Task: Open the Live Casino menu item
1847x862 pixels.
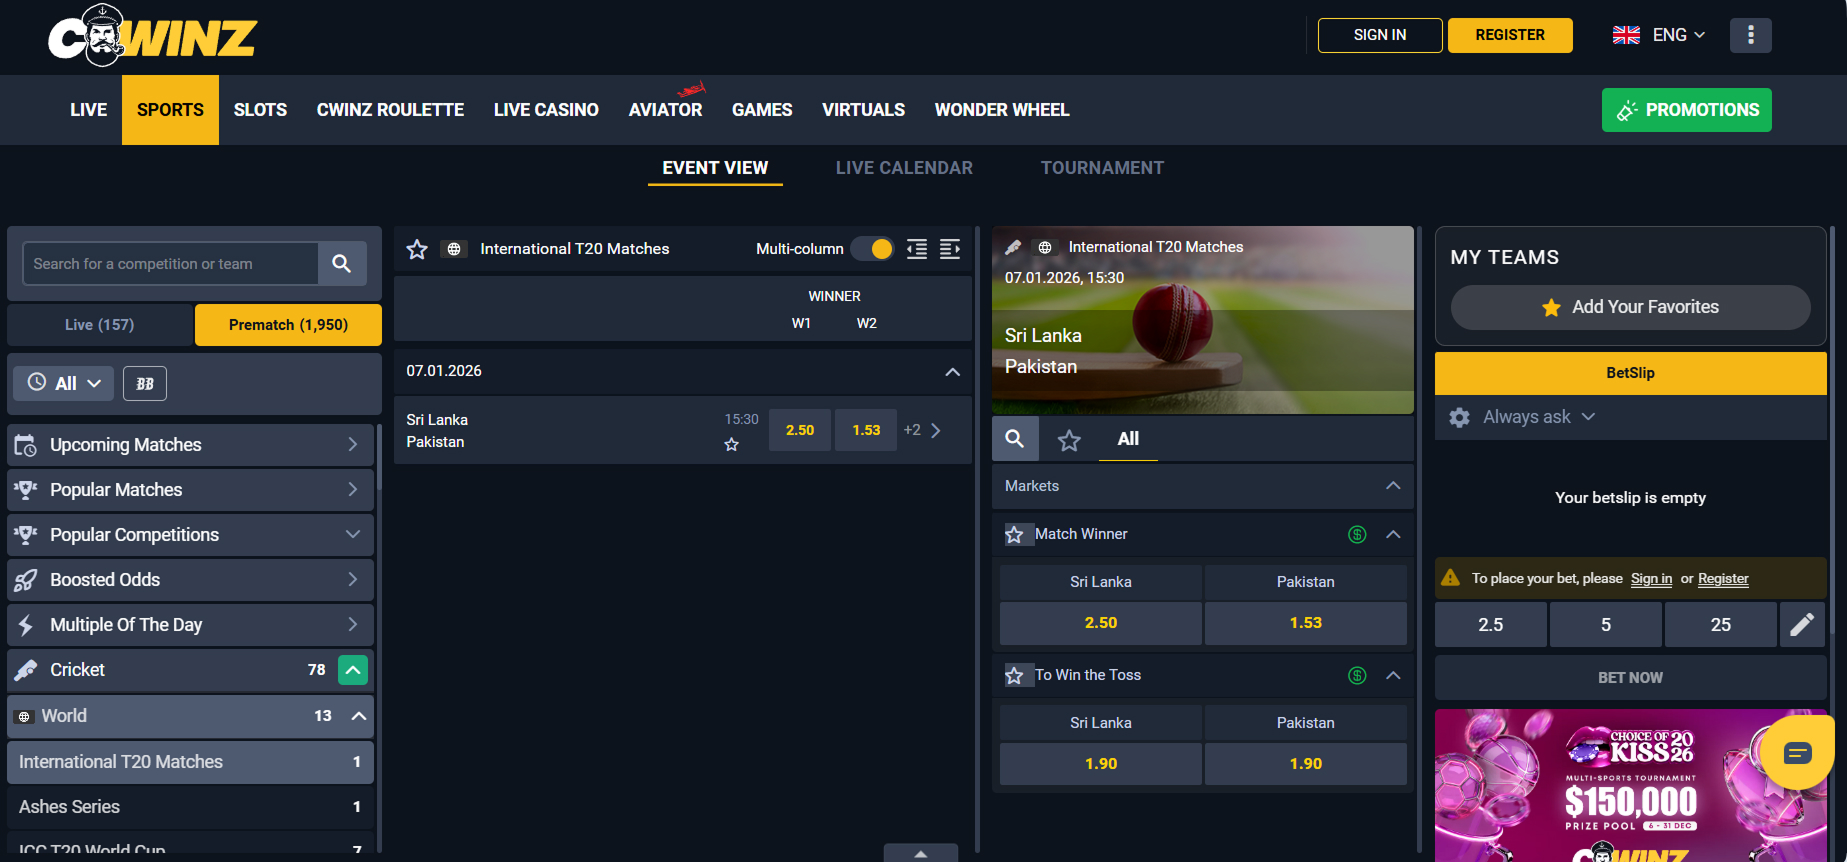Action: [x=546, y=110]
